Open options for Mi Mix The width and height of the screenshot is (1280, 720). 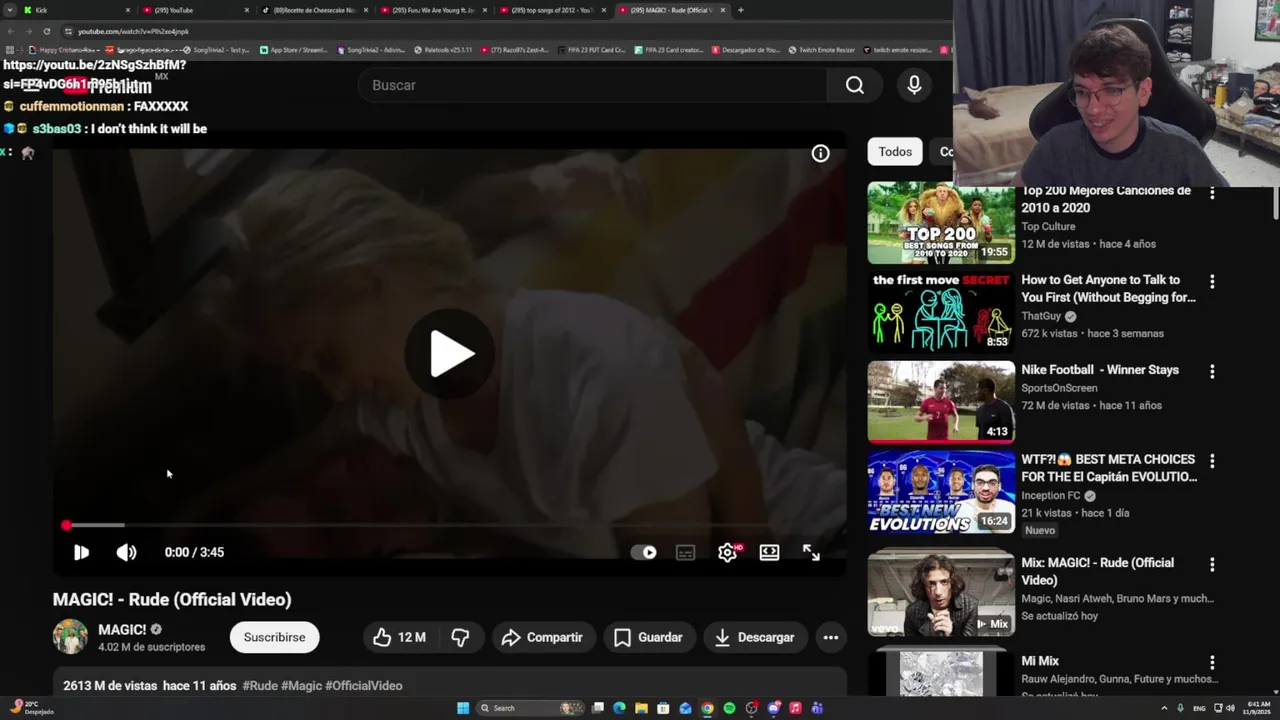1212,663
